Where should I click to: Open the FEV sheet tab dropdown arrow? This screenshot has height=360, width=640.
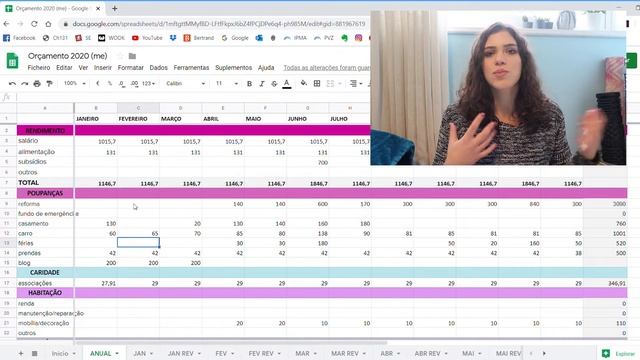232,353
